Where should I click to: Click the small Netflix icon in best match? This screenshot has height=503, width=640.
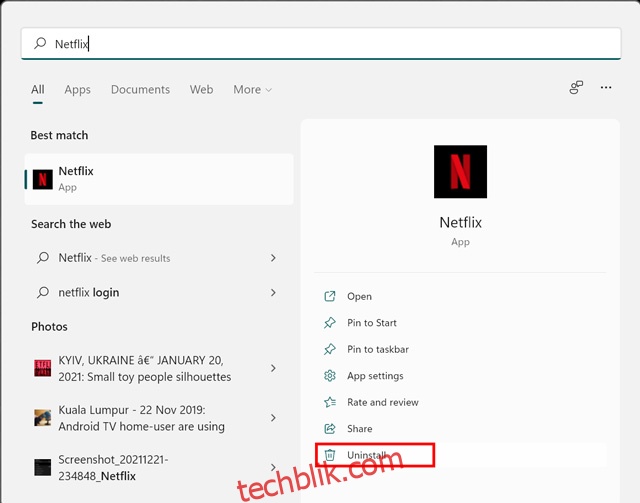[x=42, y=180]
